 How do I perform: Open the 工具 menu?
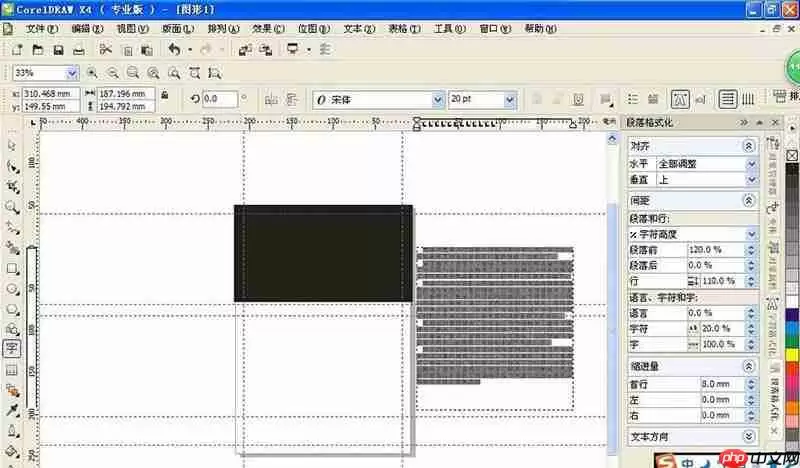pos(449,29)
